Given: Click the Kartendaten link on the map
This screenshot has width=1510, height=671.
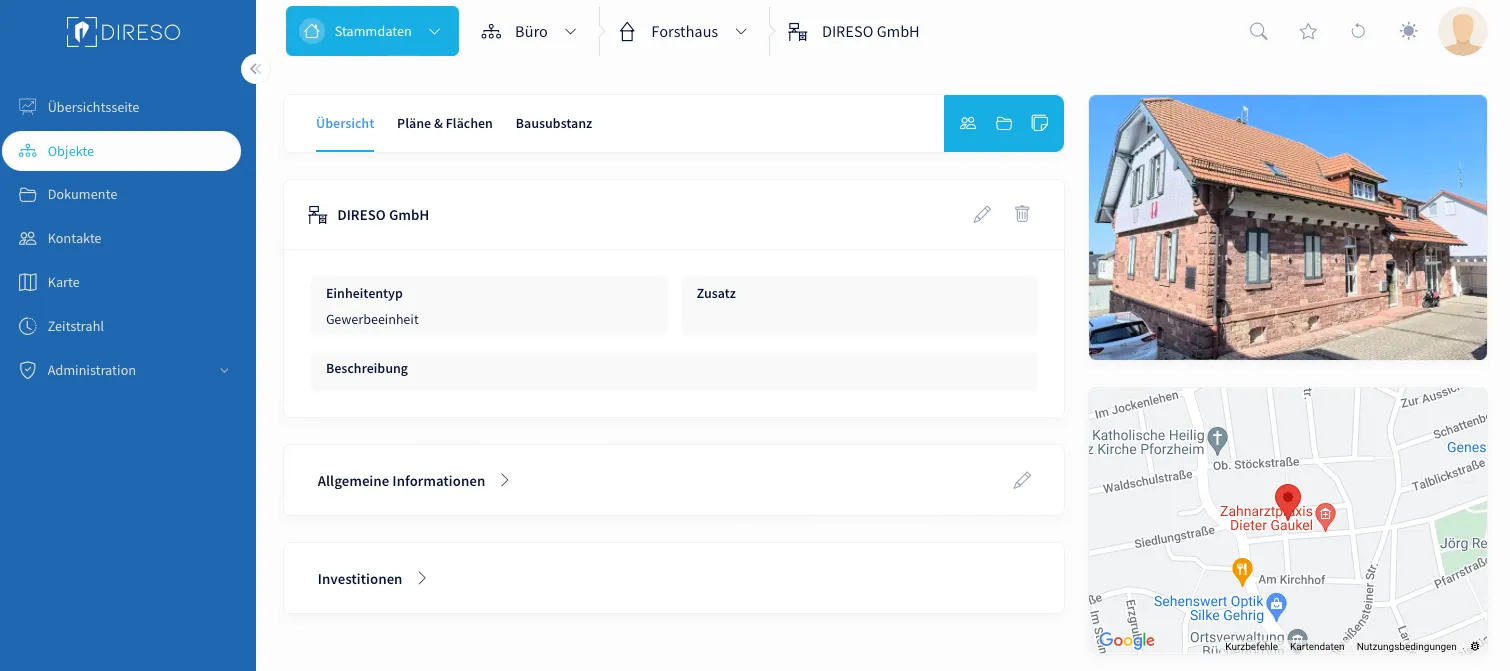Looking at the screenshot, I should tap(1317, 647).
